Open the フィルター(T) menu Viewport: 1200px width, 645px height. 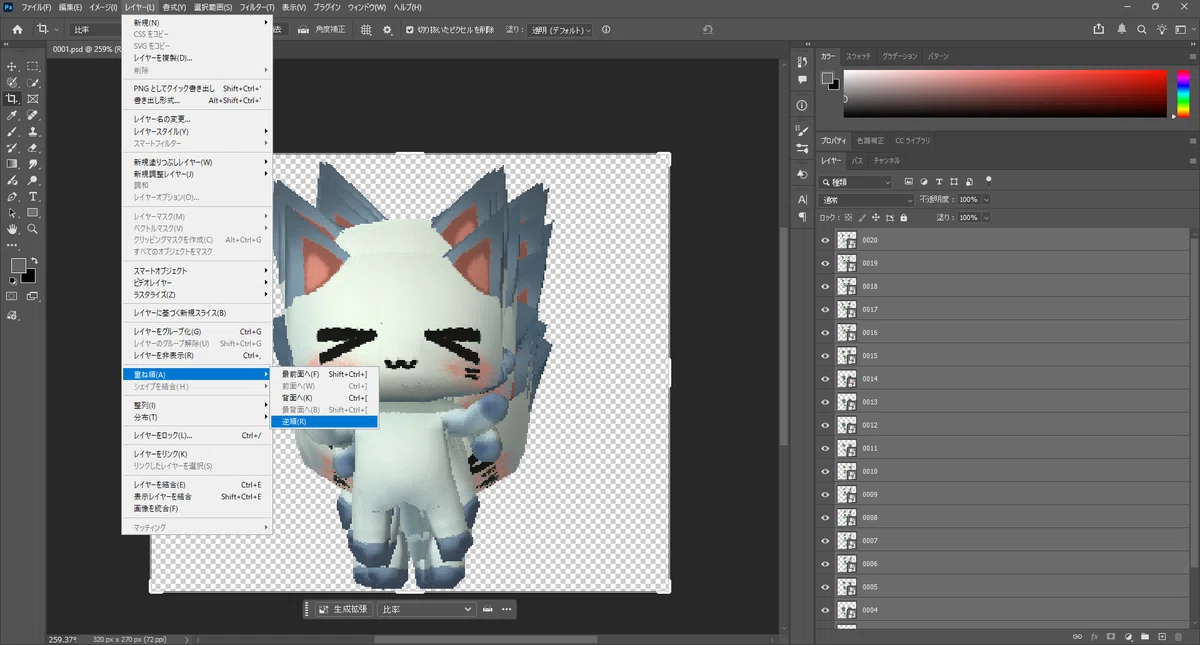coord(257,7)
